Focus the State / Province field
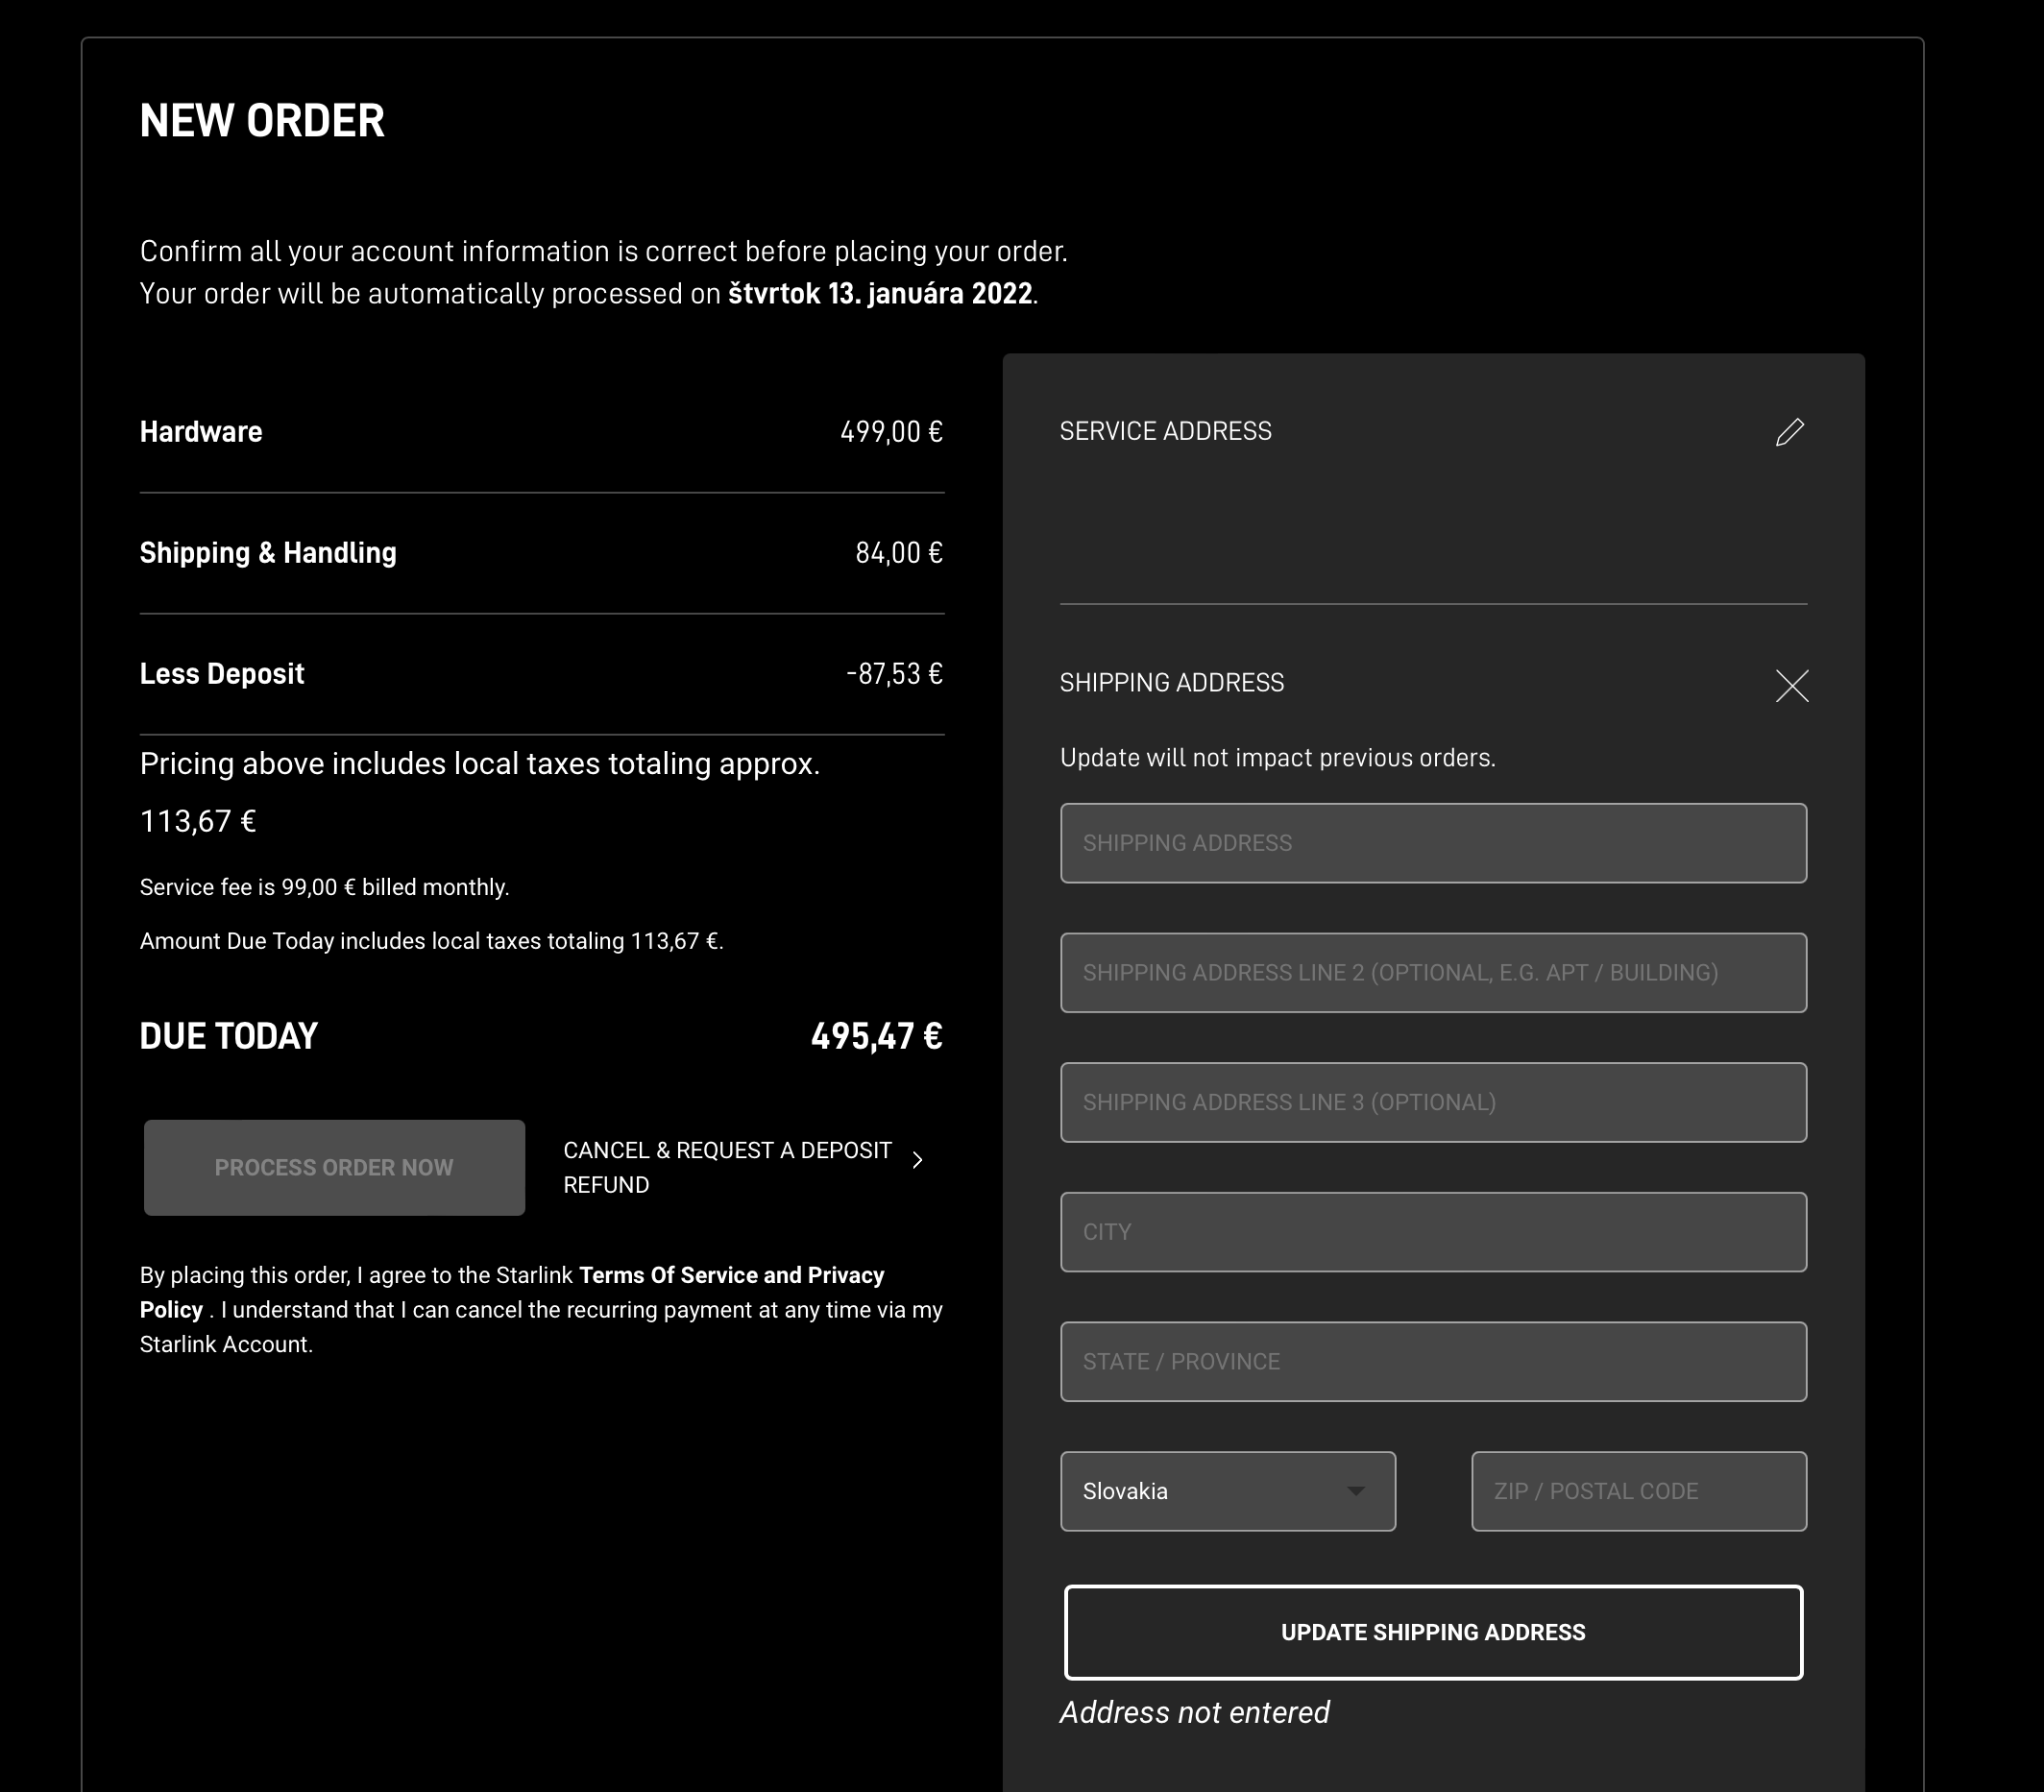Image resolution: width=2044 pixels, height=1792 pixels. [x=1432, y=1362]
